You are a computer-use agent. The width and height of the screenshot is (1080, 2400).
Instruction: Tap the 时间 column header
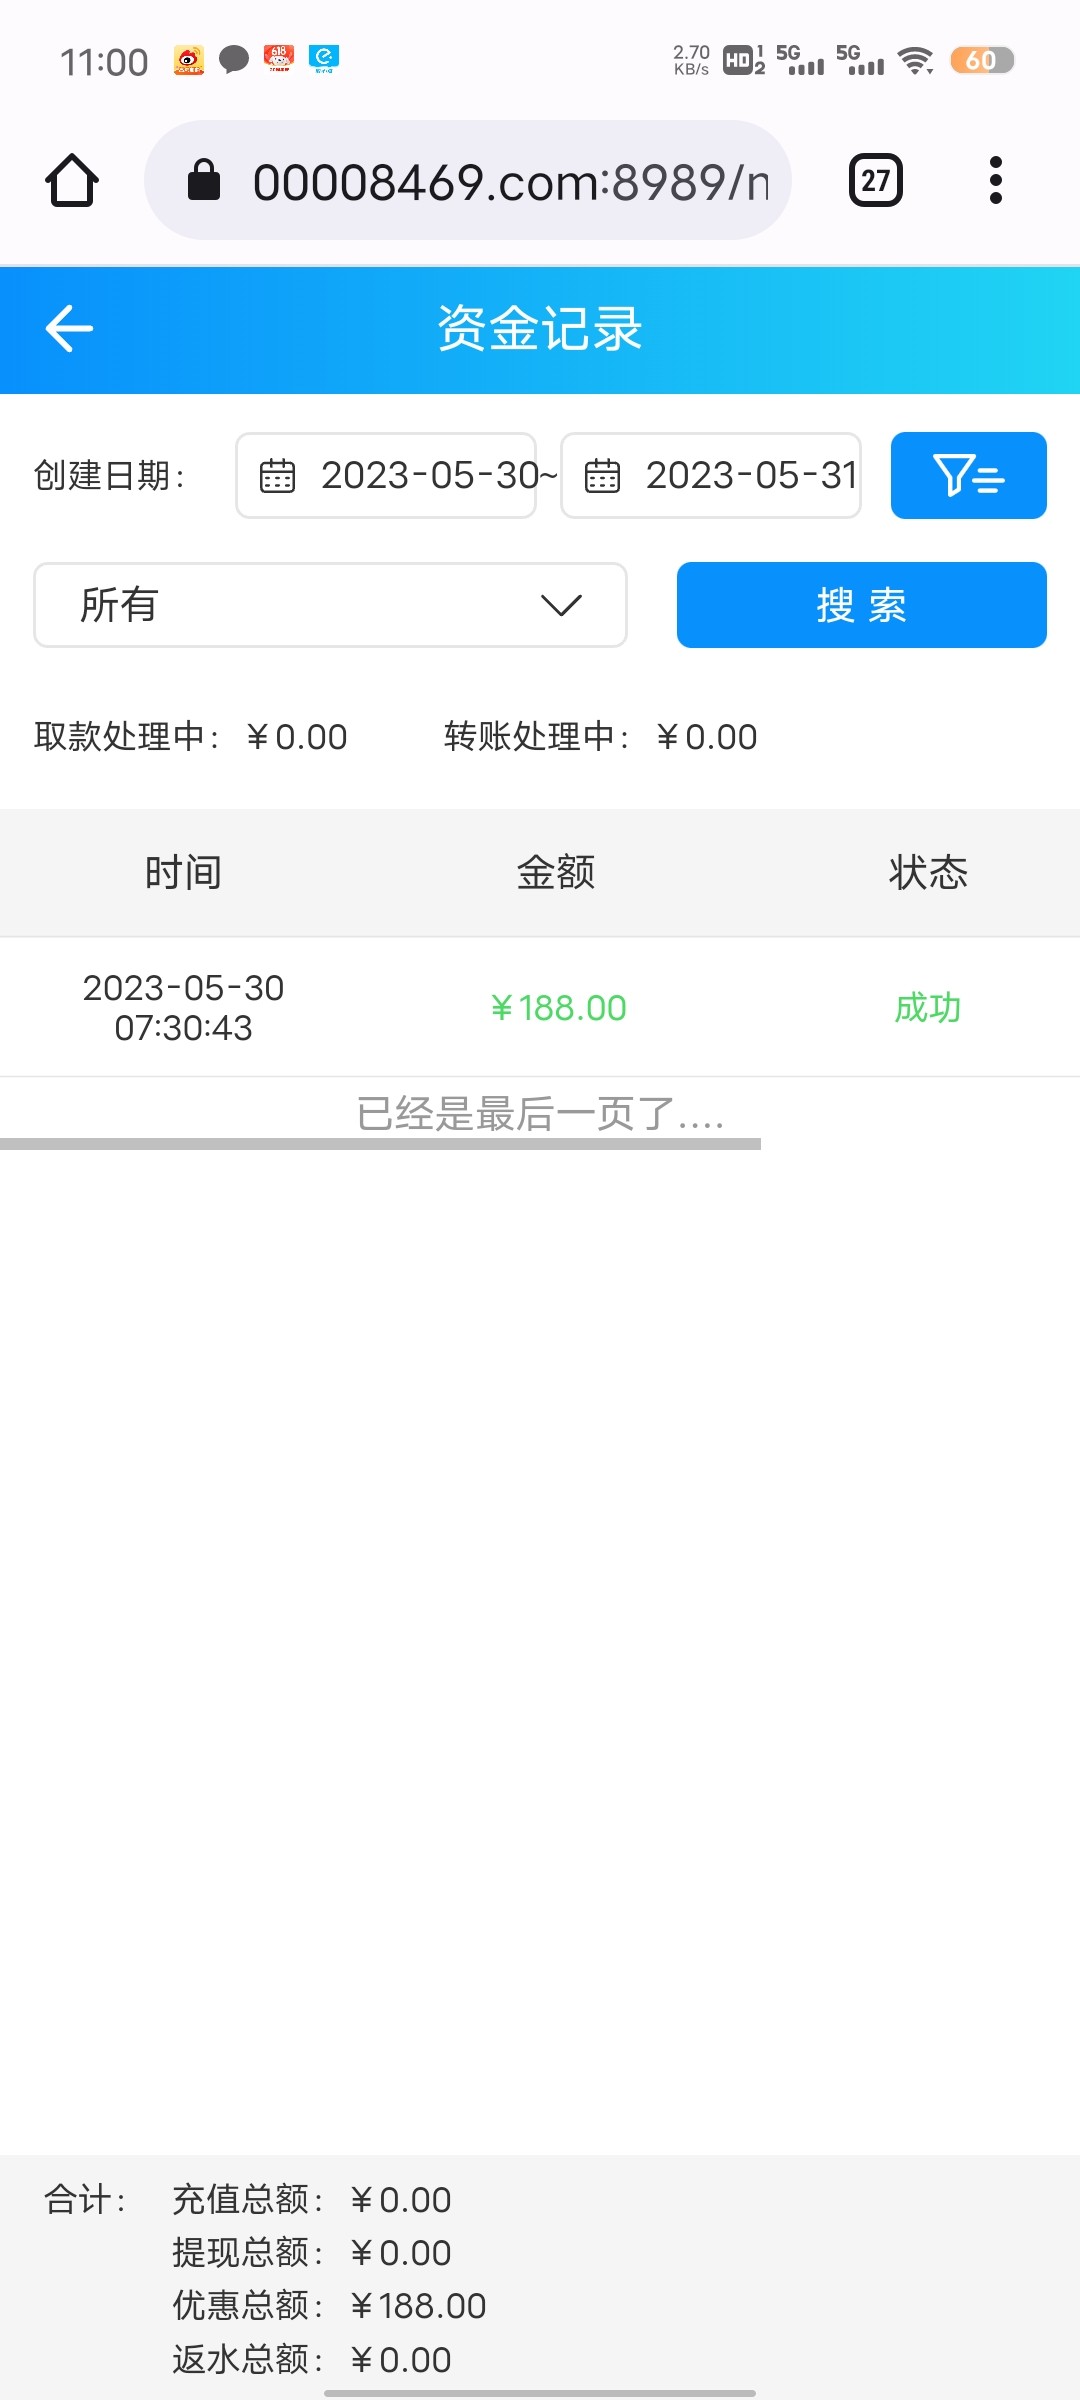tap(183, 873)
